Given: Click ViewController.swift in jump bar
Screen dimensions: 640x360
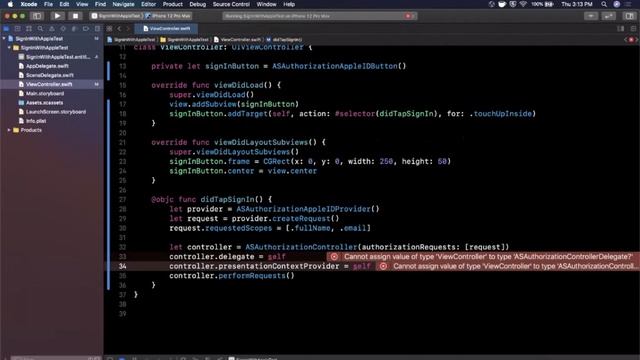Looking at the screenshot, I should (x=237, y=40).
